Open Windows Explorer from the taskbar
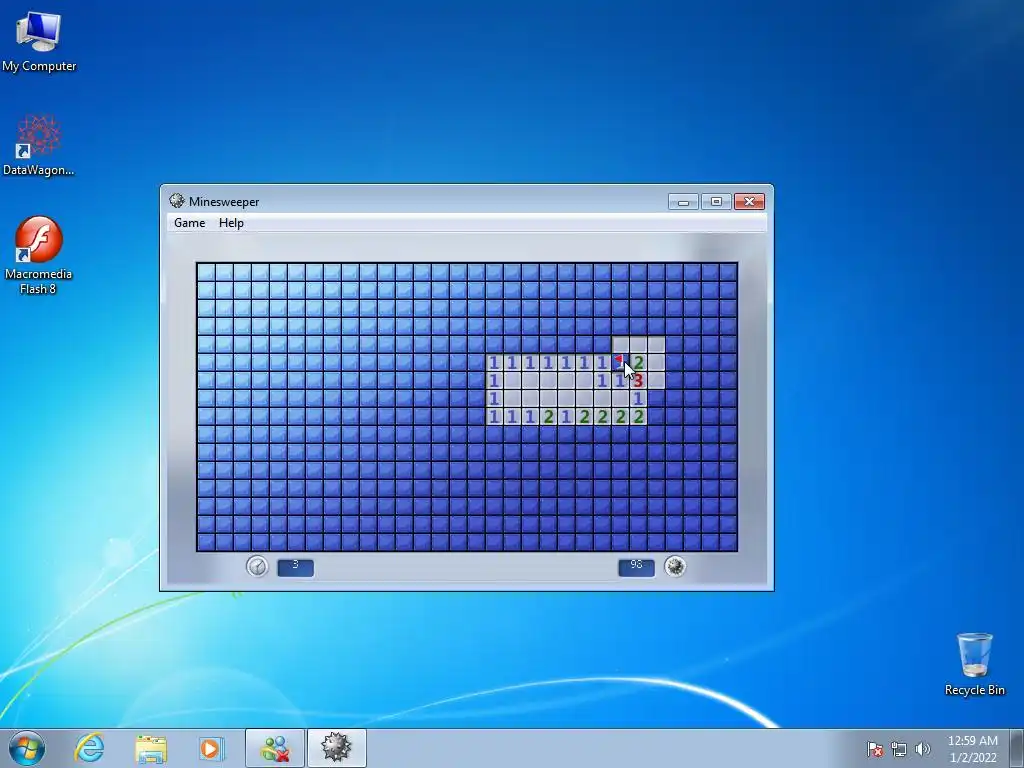This screenshot has height=768, width=1024. pyautogui.click(x=151, y=748)
